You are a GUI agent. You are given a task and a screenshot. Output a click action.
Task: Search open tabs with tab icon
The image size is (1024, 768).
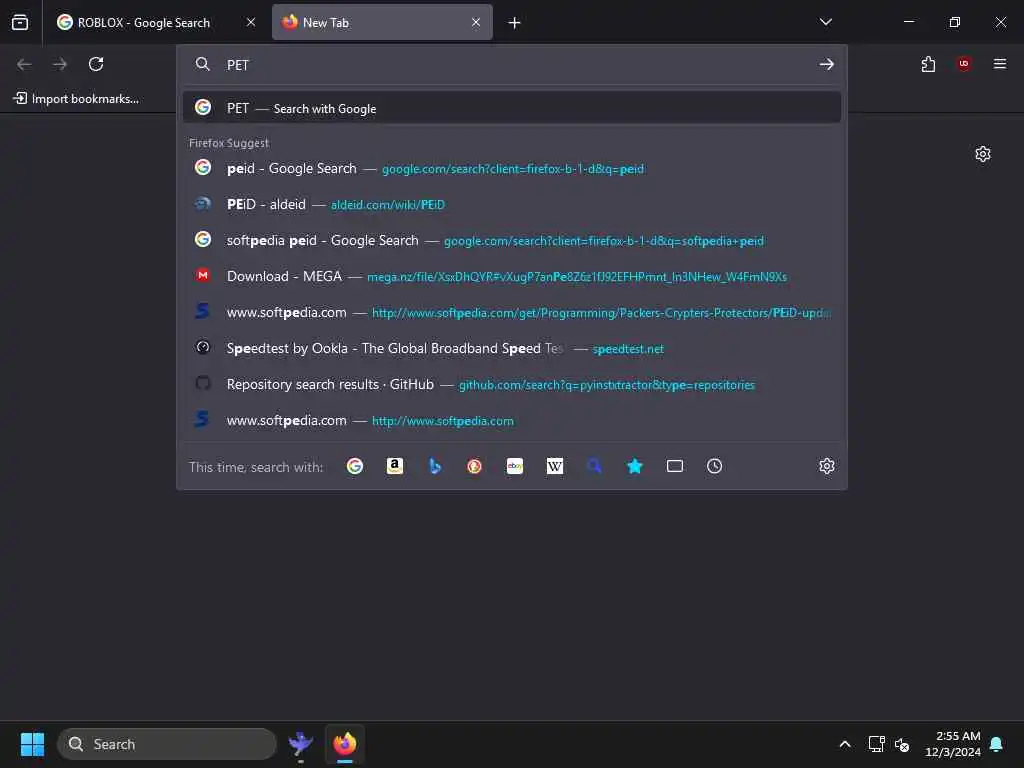pos(675,466)
